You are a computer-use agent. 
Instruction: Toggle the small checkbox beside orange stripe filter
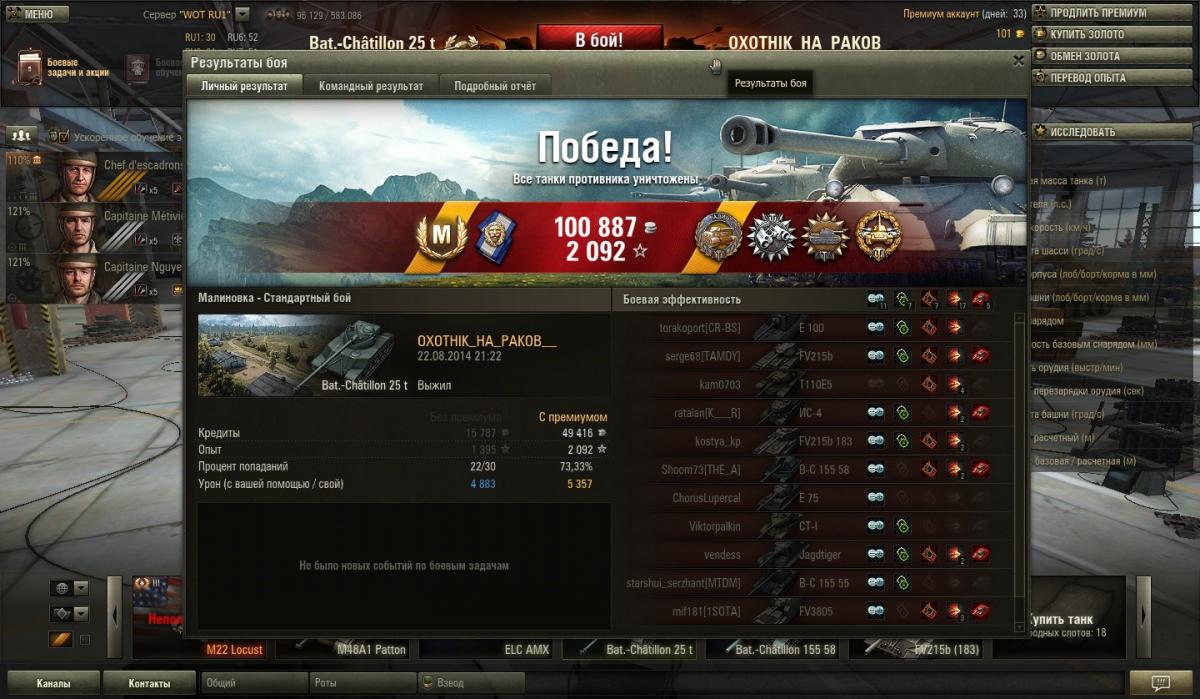click(85, 640)
